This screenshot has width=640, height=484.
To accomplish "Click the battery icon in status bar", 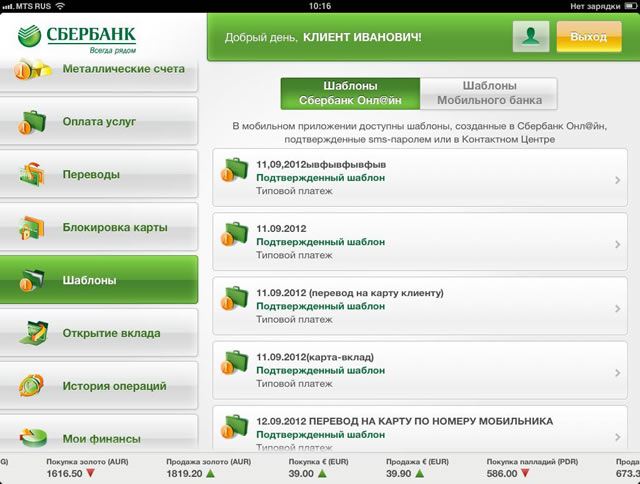I will [x=630, y=6].
